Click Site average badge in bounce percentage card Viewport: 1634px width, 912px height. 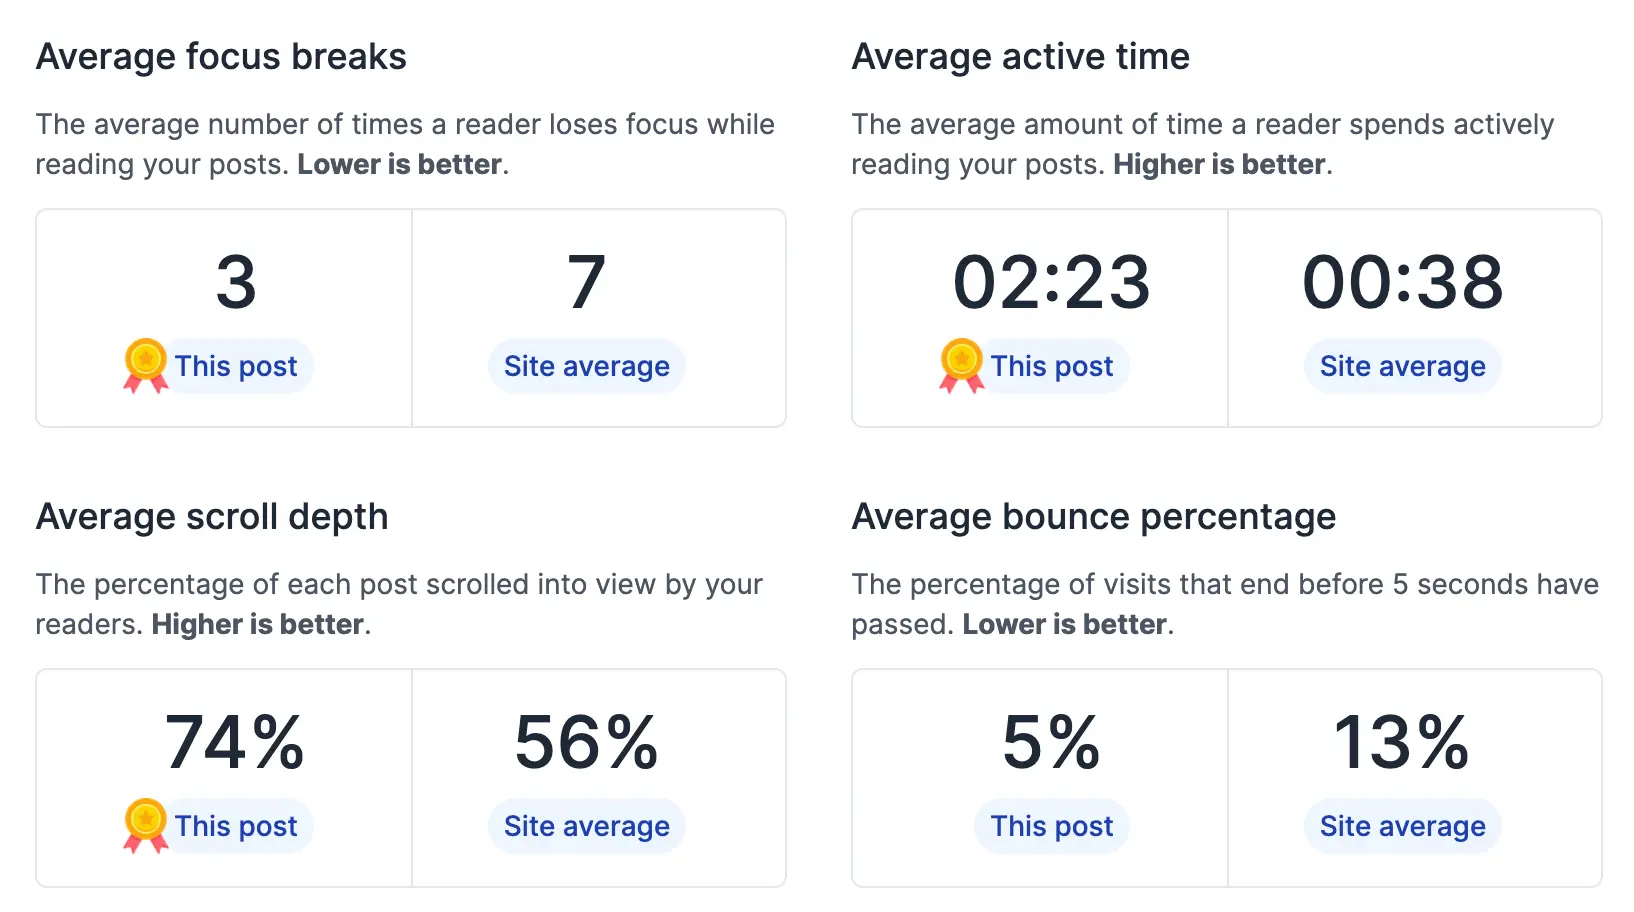click(x=1401, y=826)
